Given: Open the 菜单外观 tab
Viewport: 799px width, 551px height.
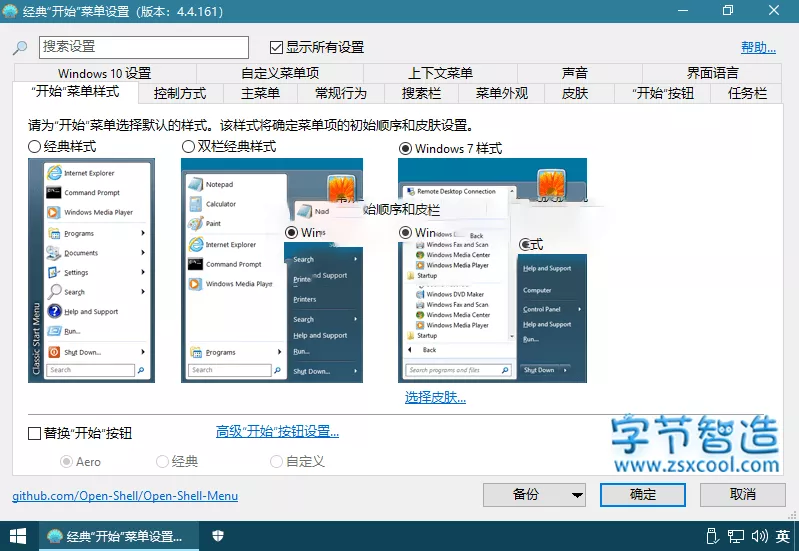Looking at the screenshot, I should point(502,93).
